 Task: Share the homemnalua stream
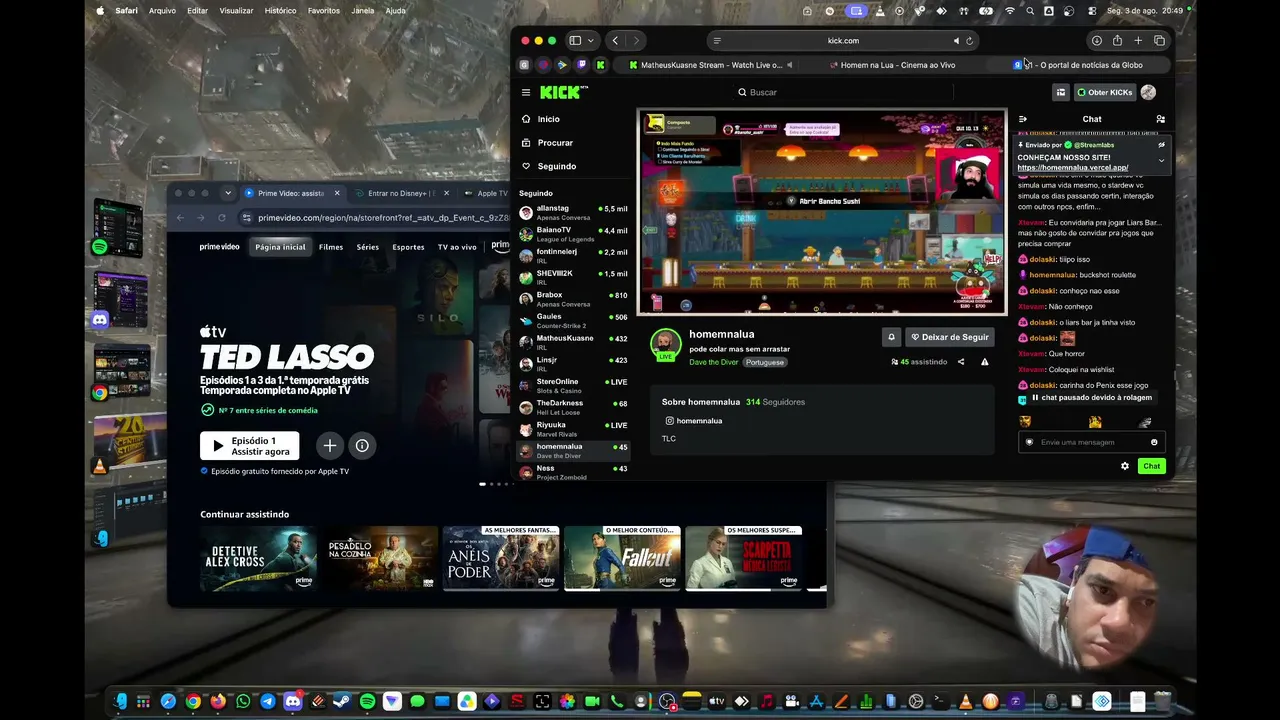coord(961,362)
